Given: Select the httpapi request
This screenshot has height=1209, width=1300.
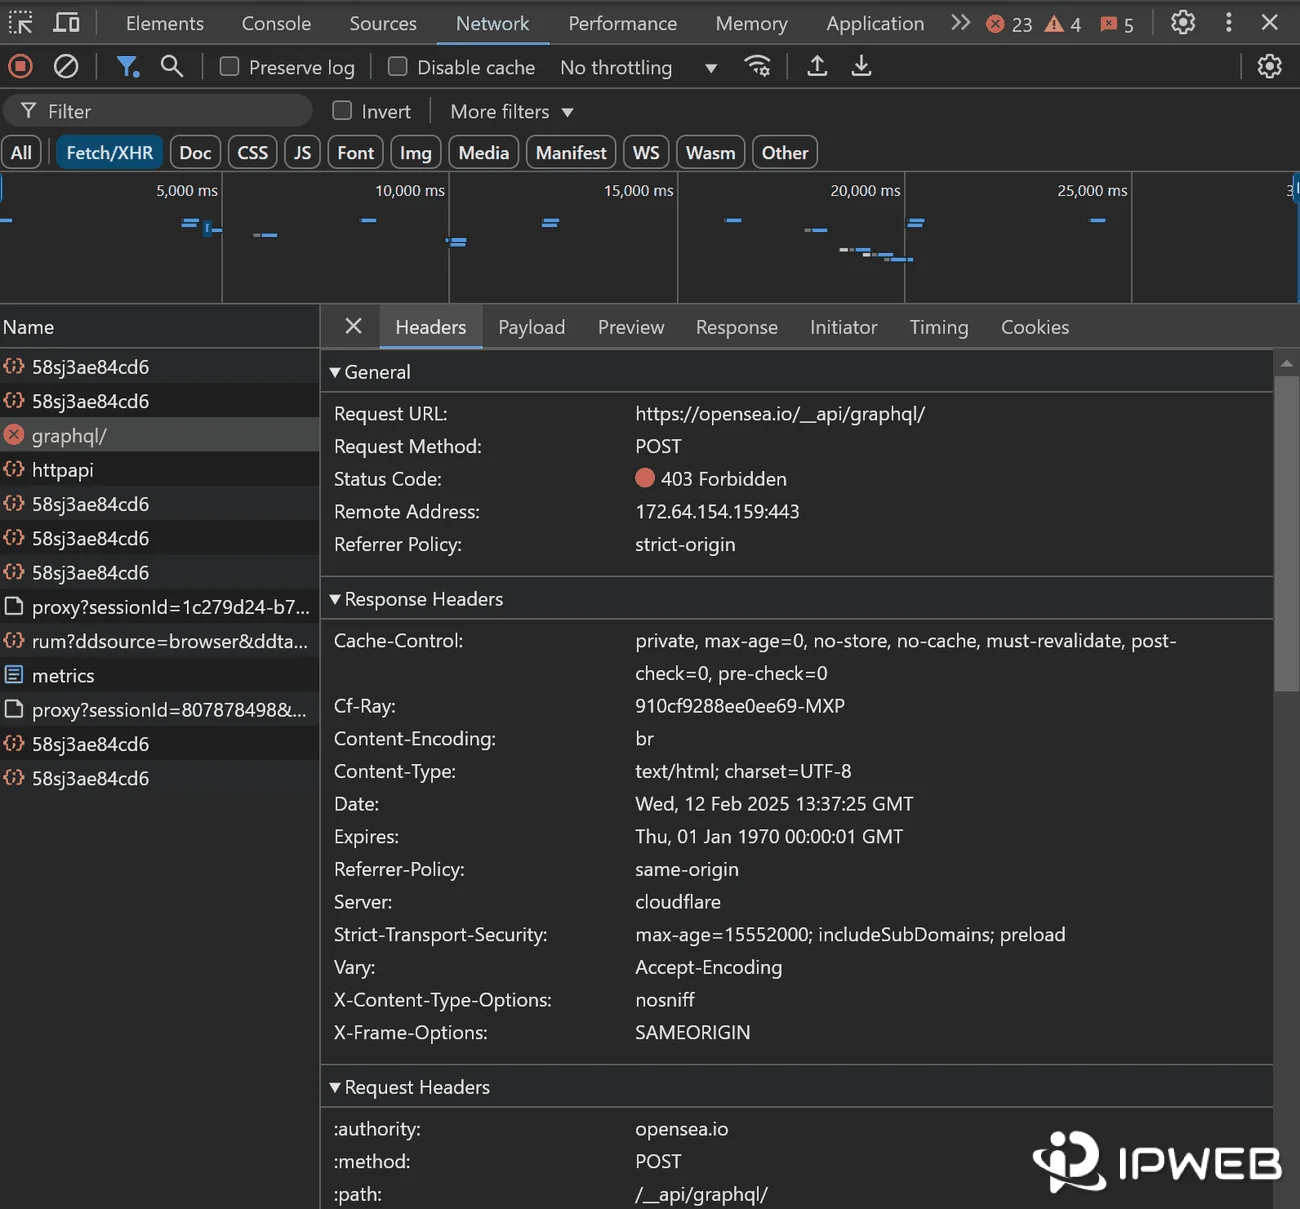Looking at the screenshot, I should point(160,469).
